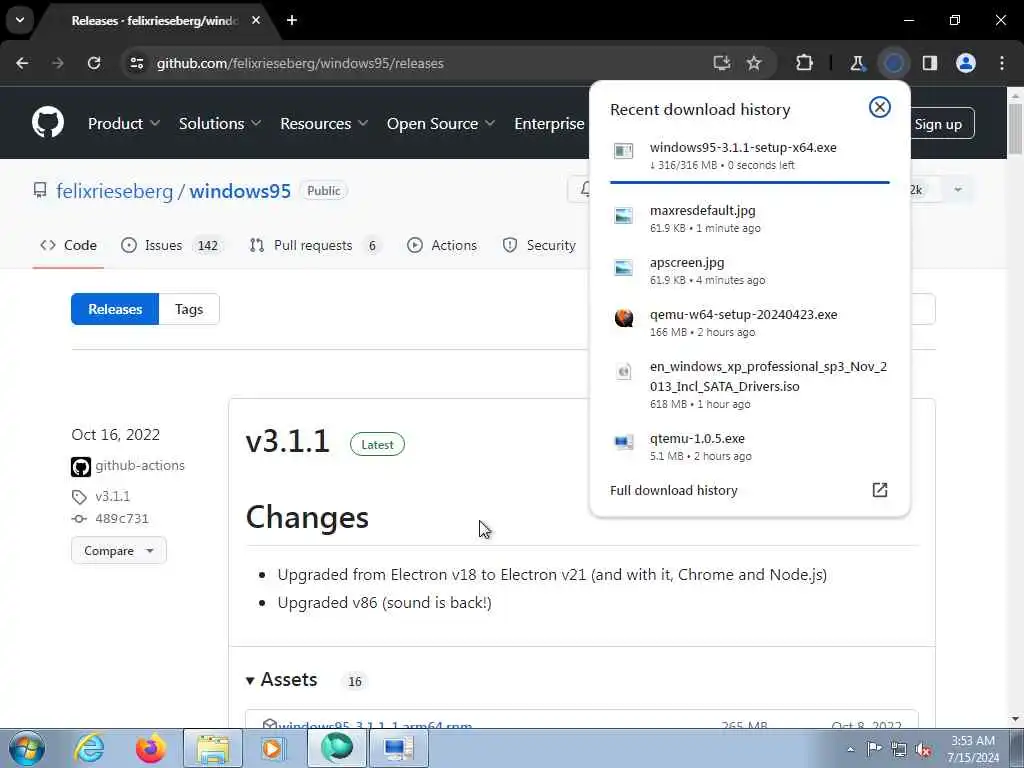The width and height of the screenshot is (1024, 768).
Task: Click the windows95 setup exe file icon
Action: pos(624,151)
